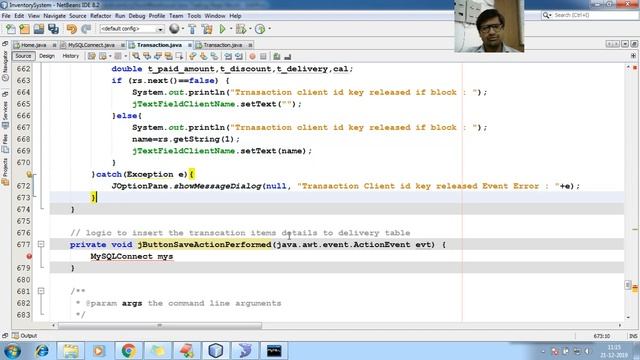Click the red Start Macro Recording icon

click(252, 56)
